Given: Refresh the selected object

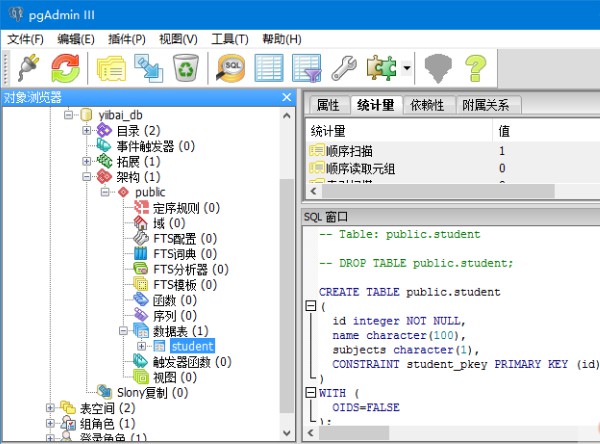Looking at the screenshot, I should [65, 68].
